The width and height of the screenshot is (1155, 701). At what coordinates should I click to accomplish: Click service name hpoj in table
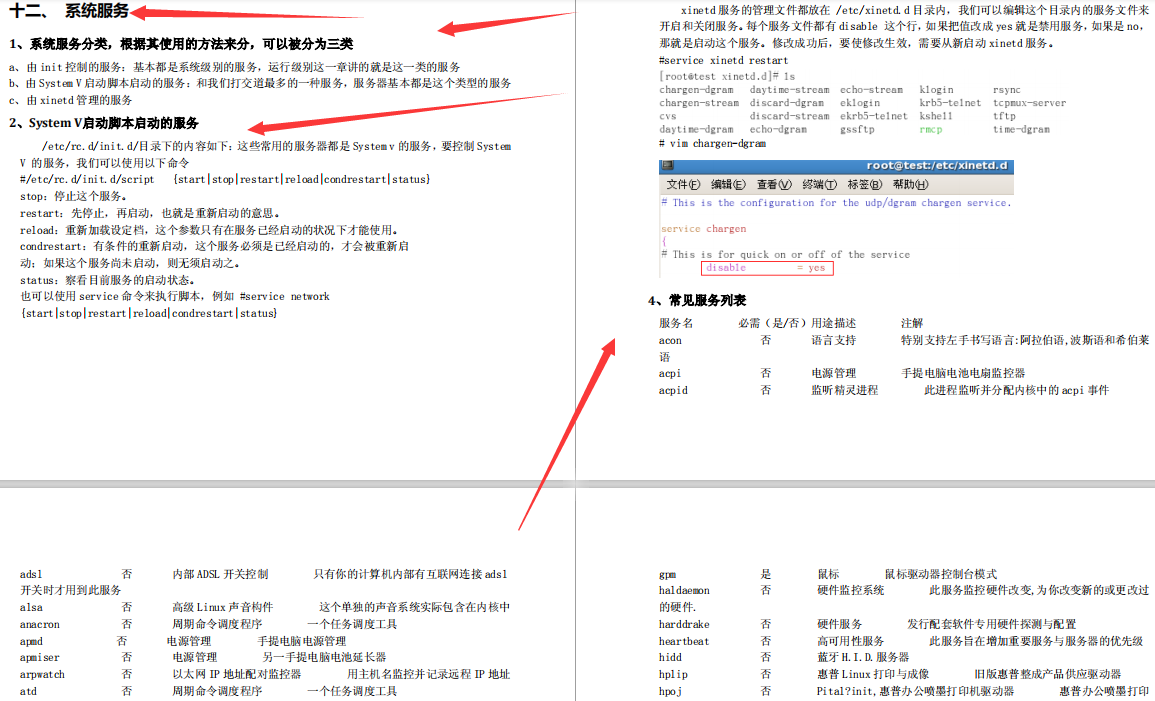(670, 691)
